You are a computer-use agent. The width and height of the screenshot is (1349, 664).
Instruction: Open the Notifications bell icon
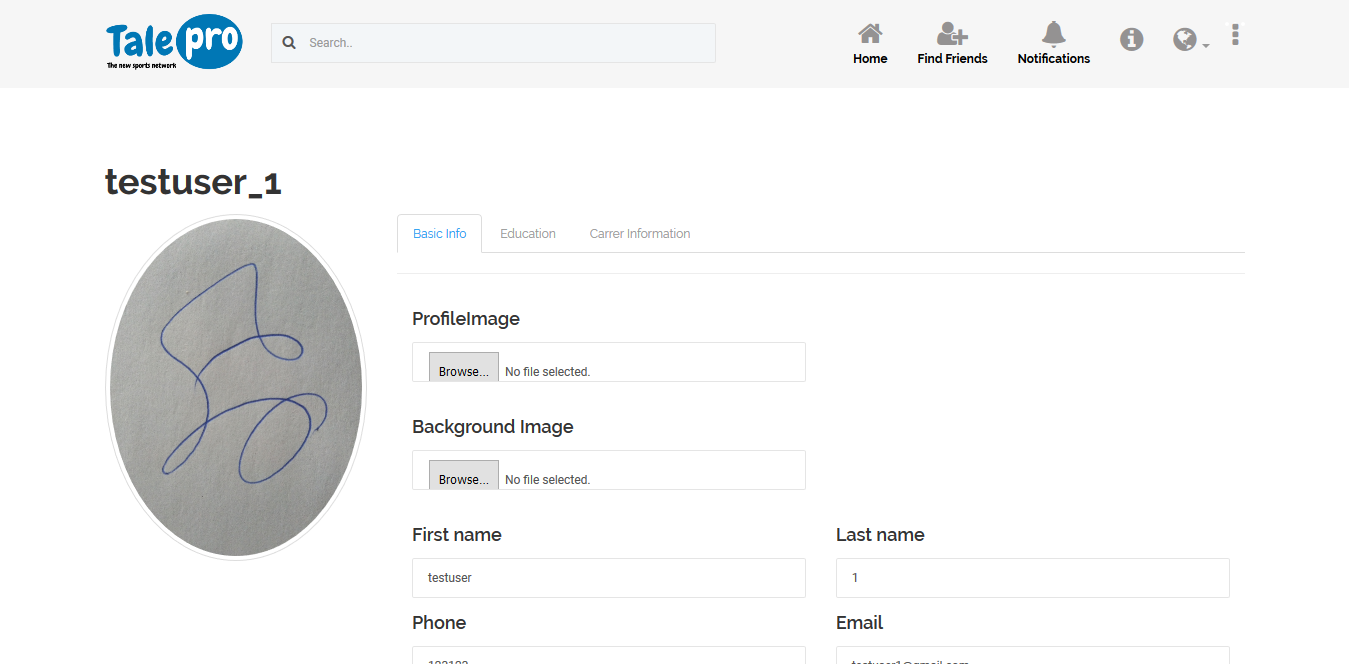[1054, 33]
